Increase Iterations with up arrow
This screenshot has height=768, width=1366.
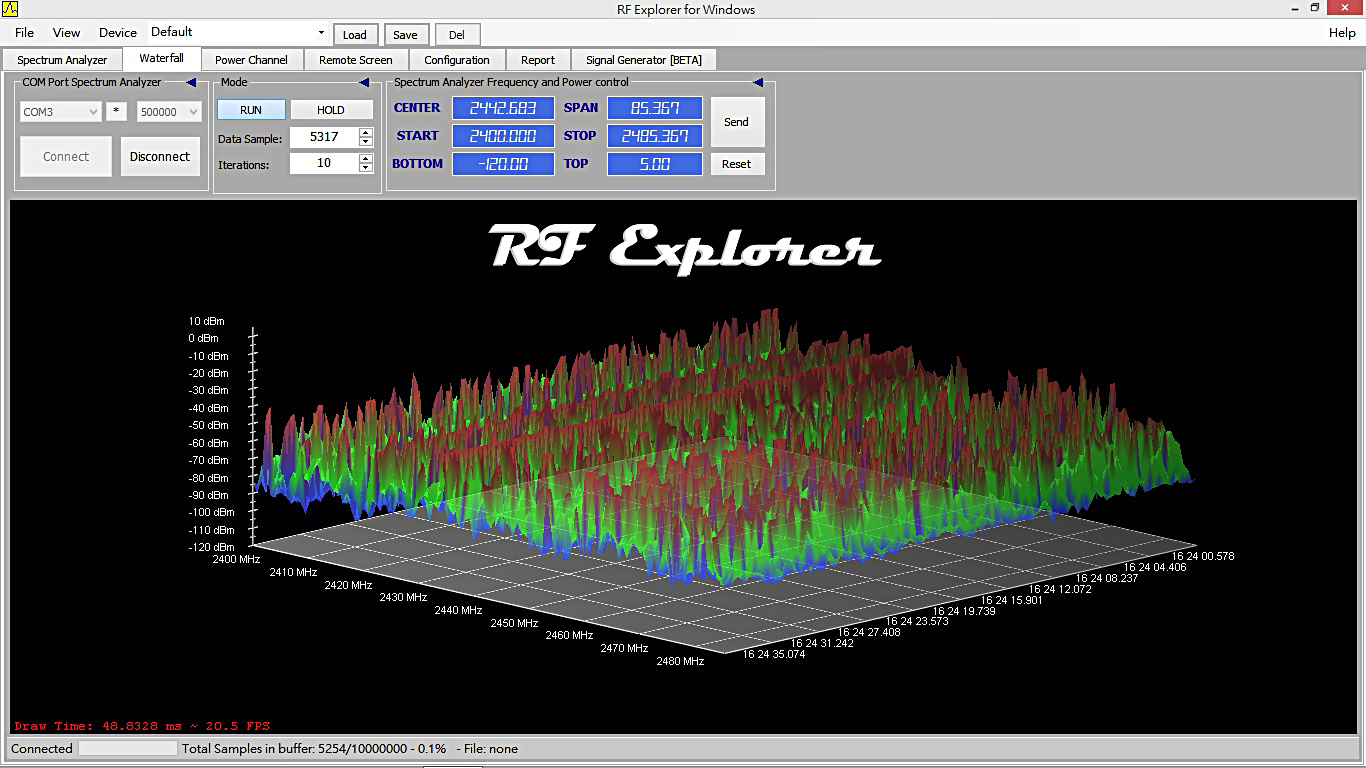tap(365, 157)
